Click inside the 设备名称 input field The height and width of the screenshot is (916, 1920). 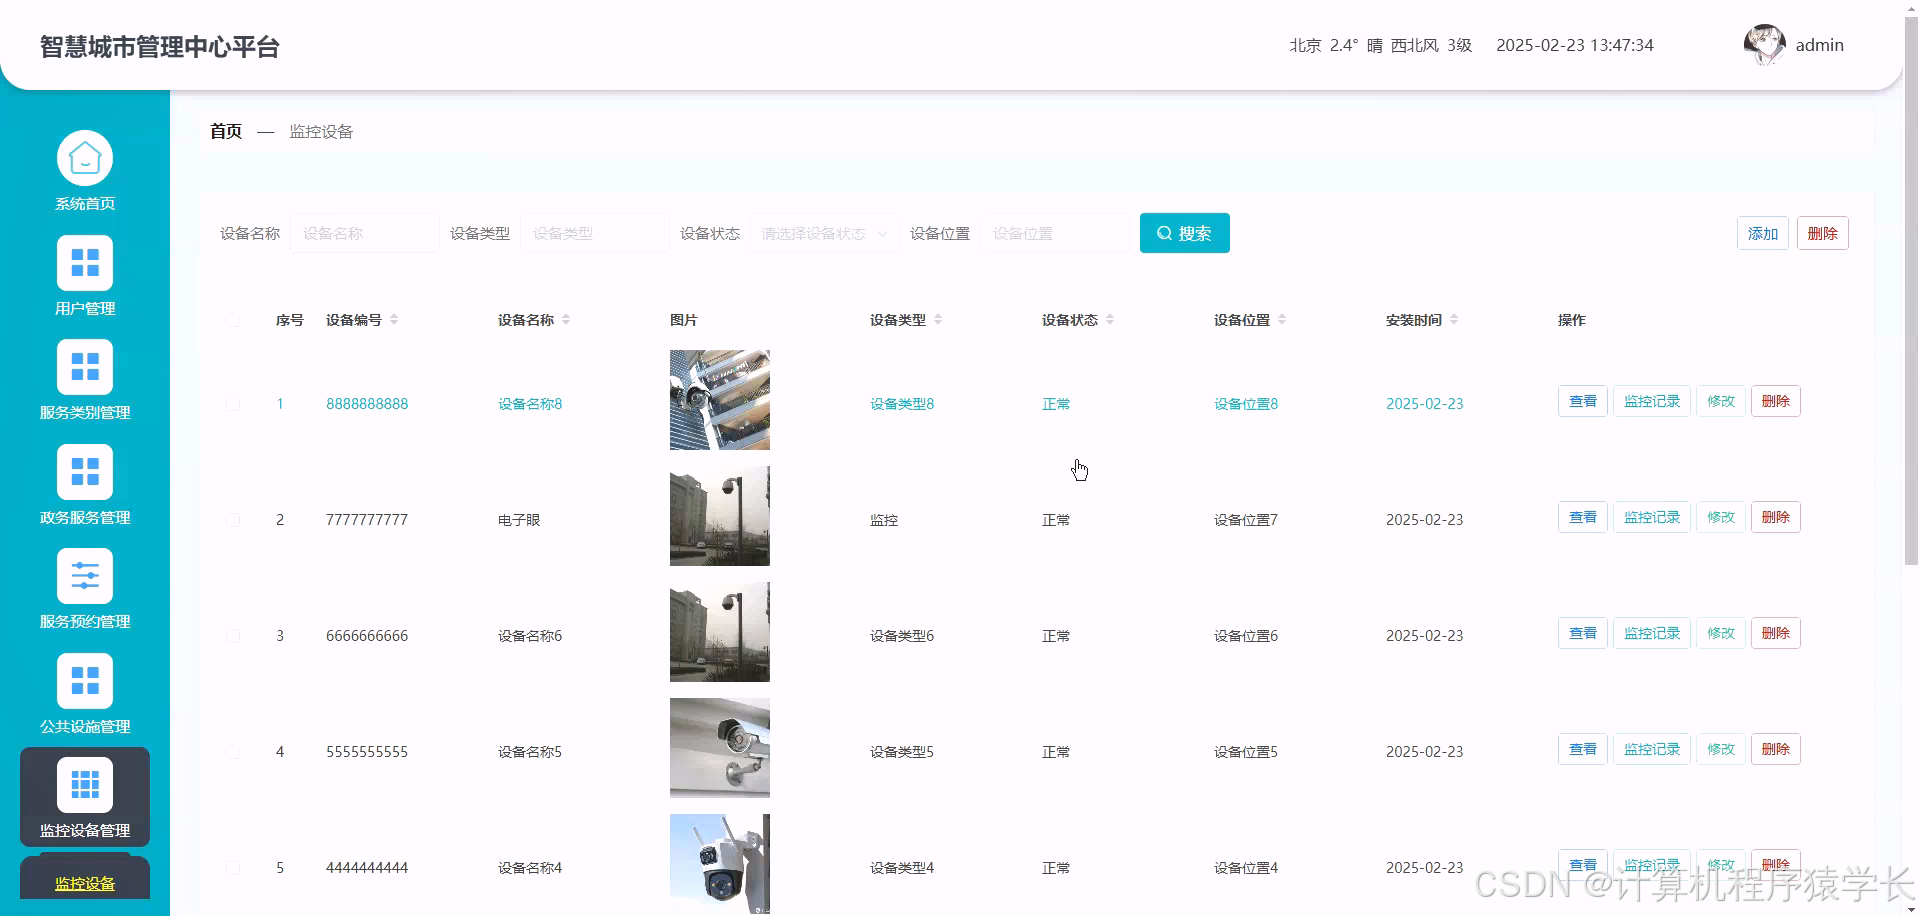tap(364, 233)
